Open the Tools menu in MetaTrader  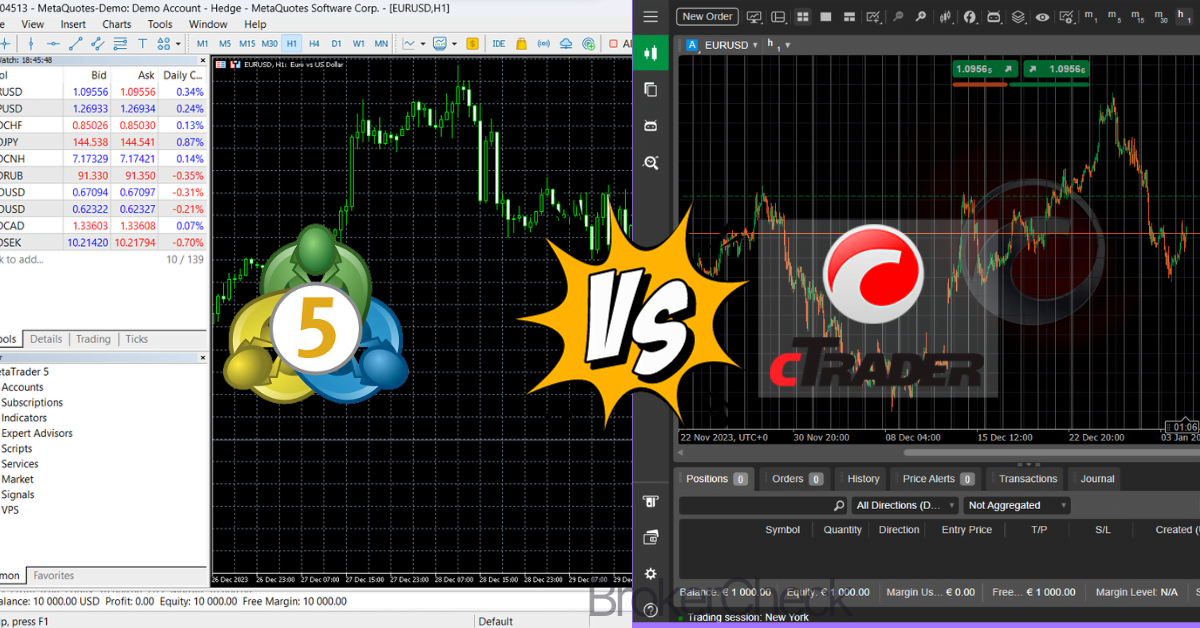click(160, 24)
